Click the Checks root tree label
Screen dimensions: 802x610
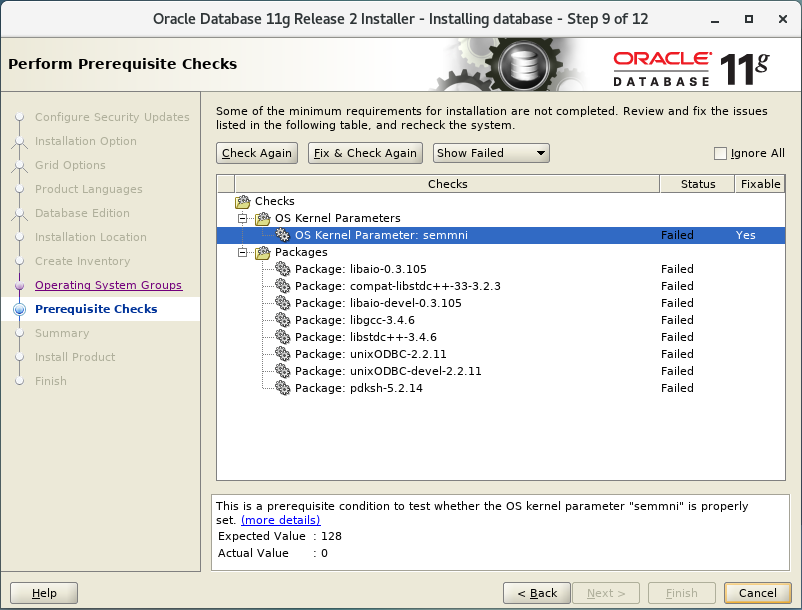pos(275,201)
